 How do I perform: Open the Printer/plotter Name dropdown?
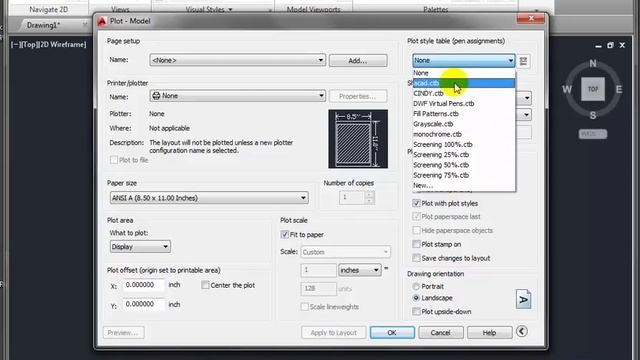(x=238, y=96)
